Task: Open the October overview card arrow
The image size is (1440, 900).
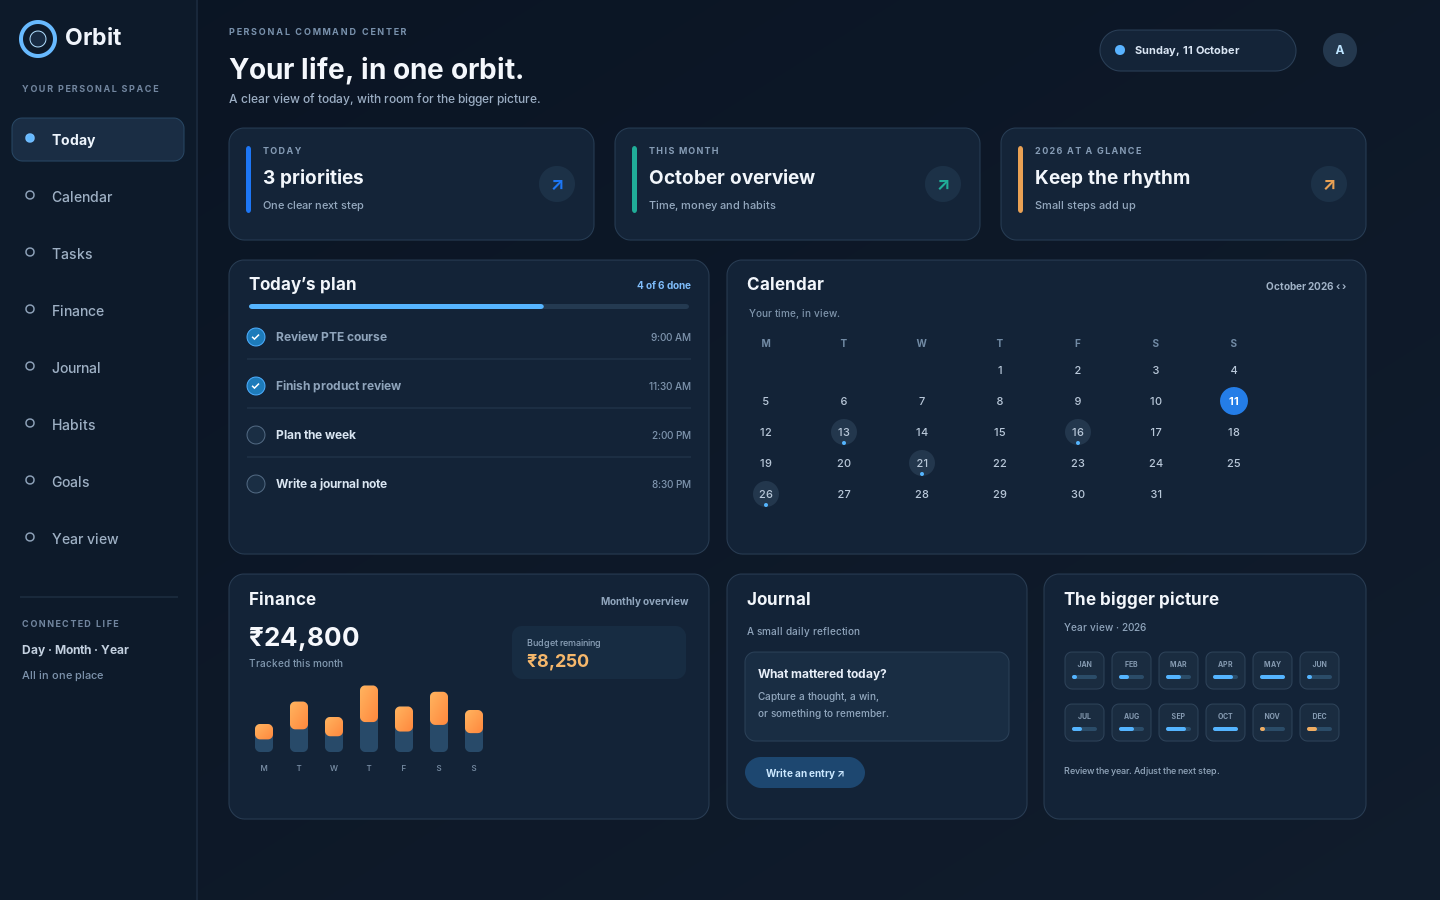Action: point(943,184)
